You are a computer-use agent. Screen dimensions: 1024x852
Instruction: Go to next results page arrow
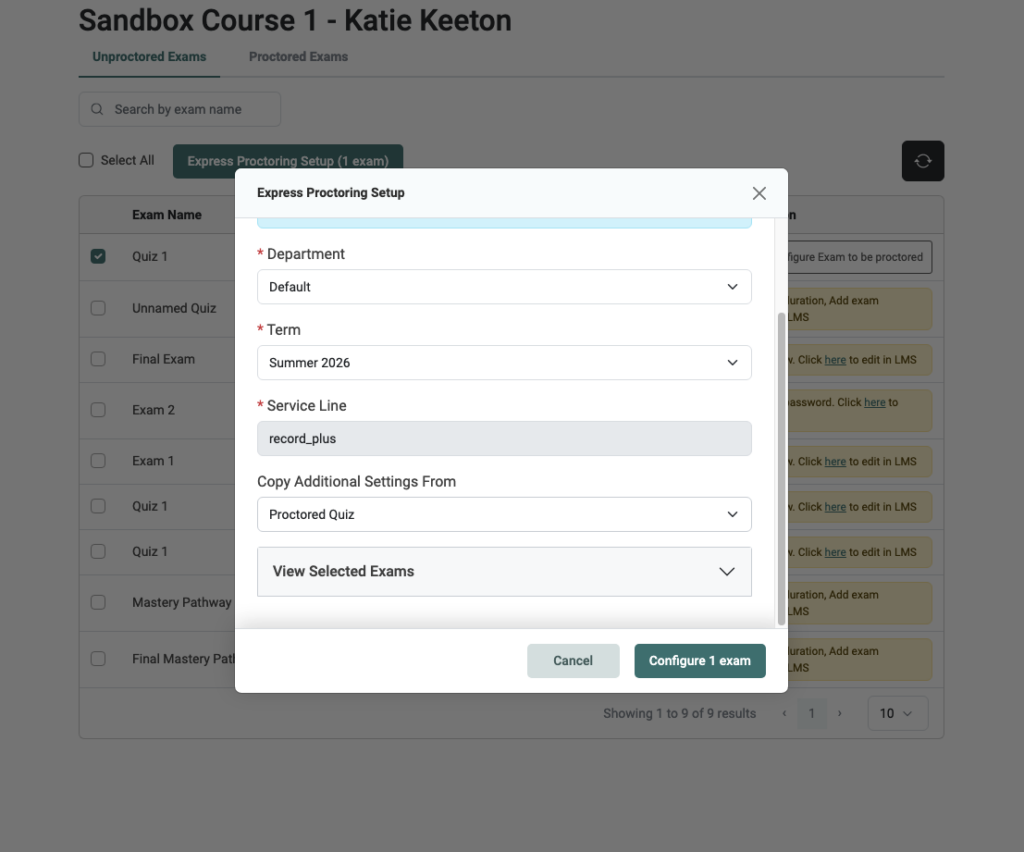tap(840, 714)
